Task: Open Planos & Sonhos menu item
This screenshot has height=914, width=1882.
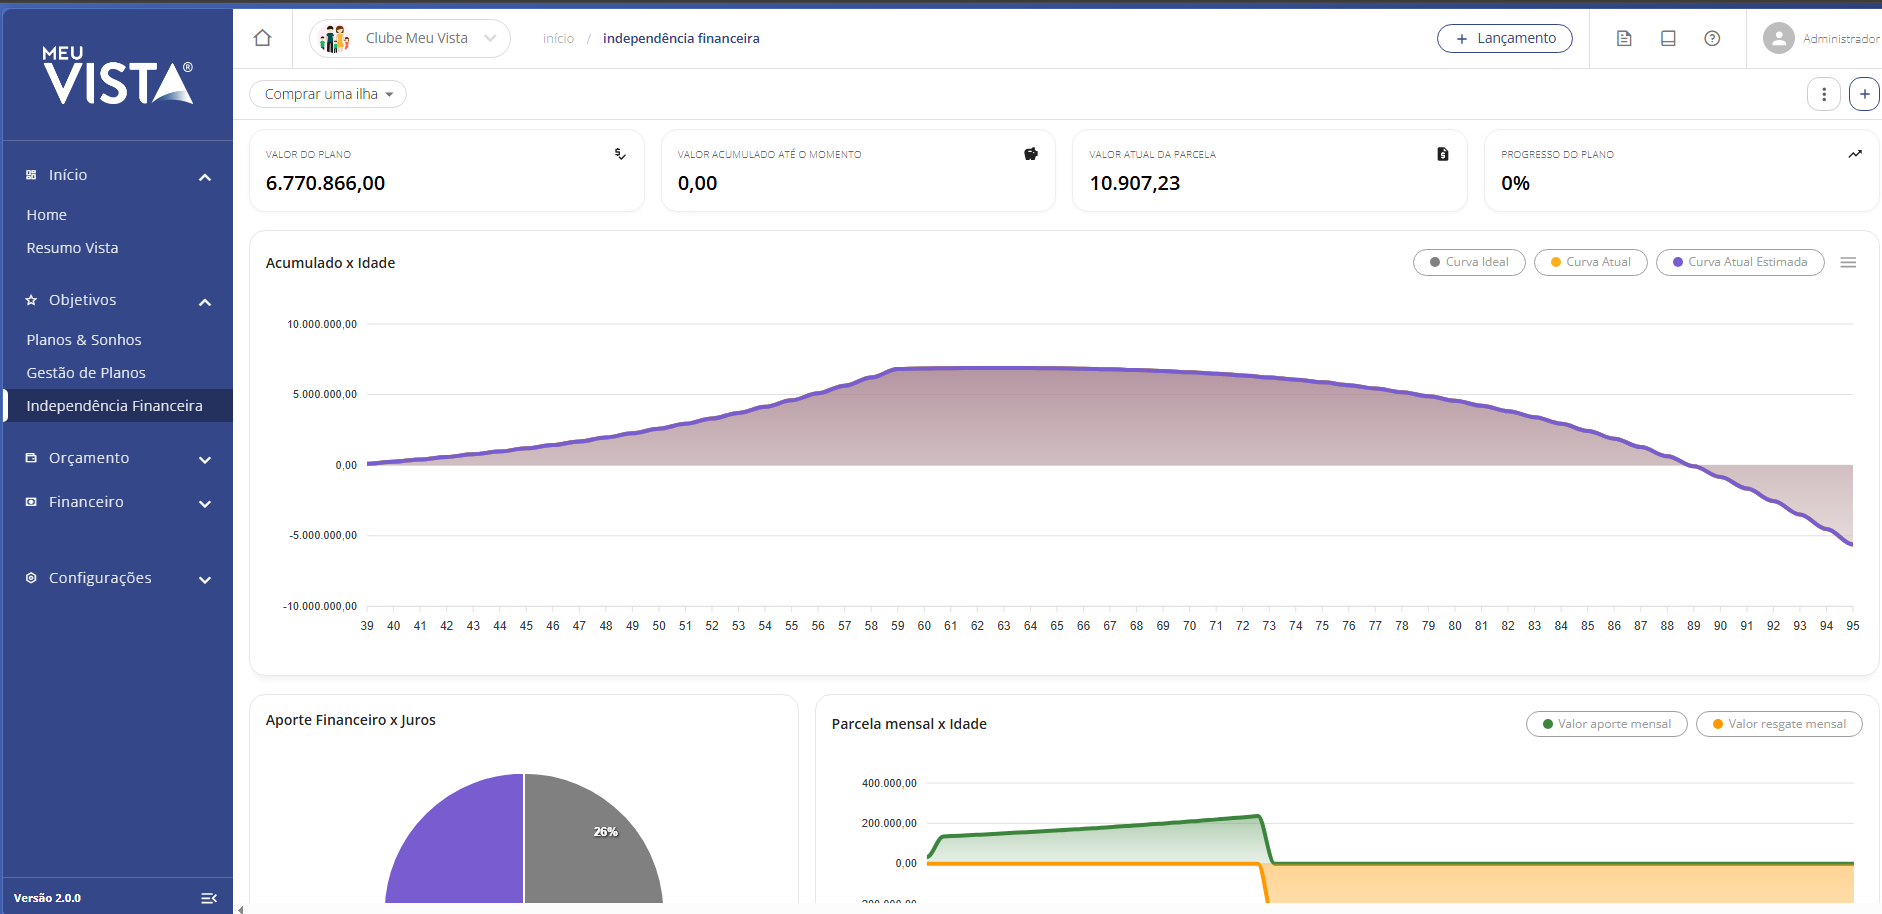Action: tap(84, 340)
